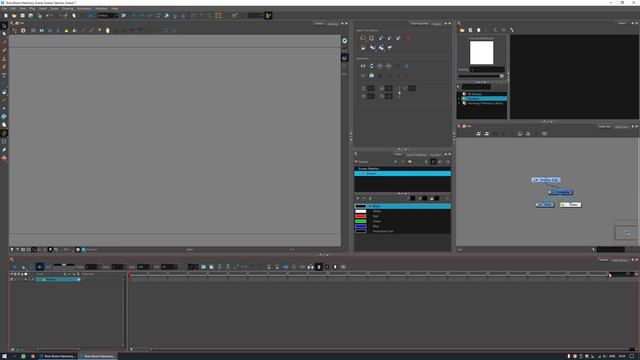Open the dark dropdown beside the green script icon
This screenshot has height=360, width=640.
(x=255, y=16)
